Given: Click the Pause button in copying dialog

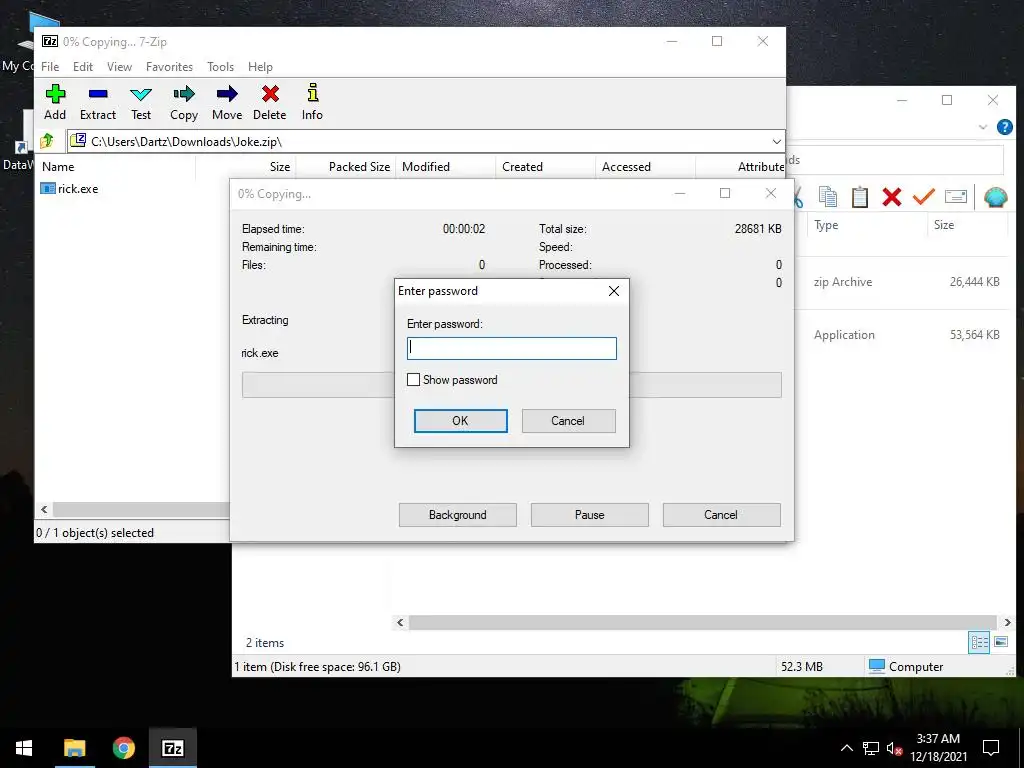Looking at the screenshot, I should point(590,515).
